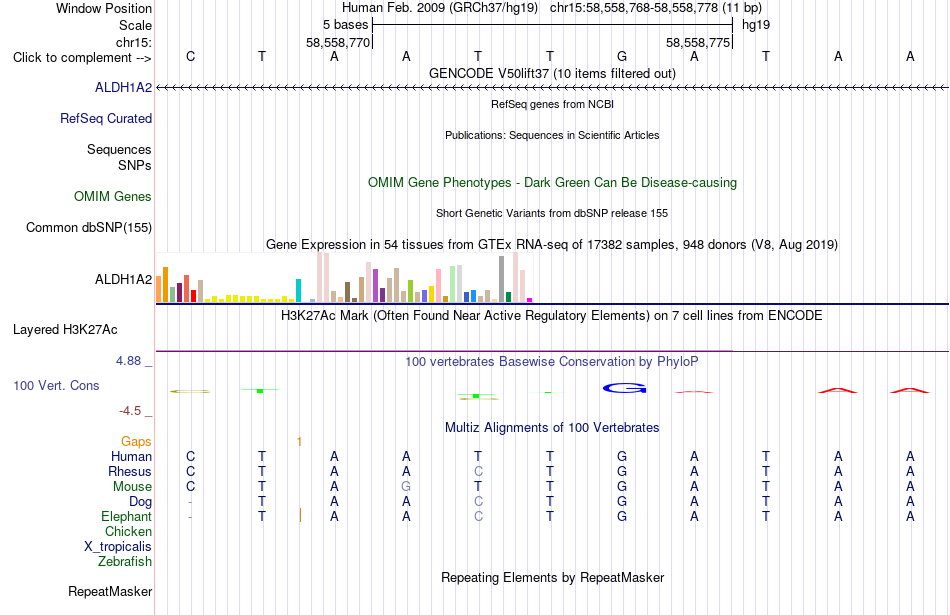Screen dimensions: 950x615
Task: Open the RefSeq Curated track label
Action: coord(106,119)
